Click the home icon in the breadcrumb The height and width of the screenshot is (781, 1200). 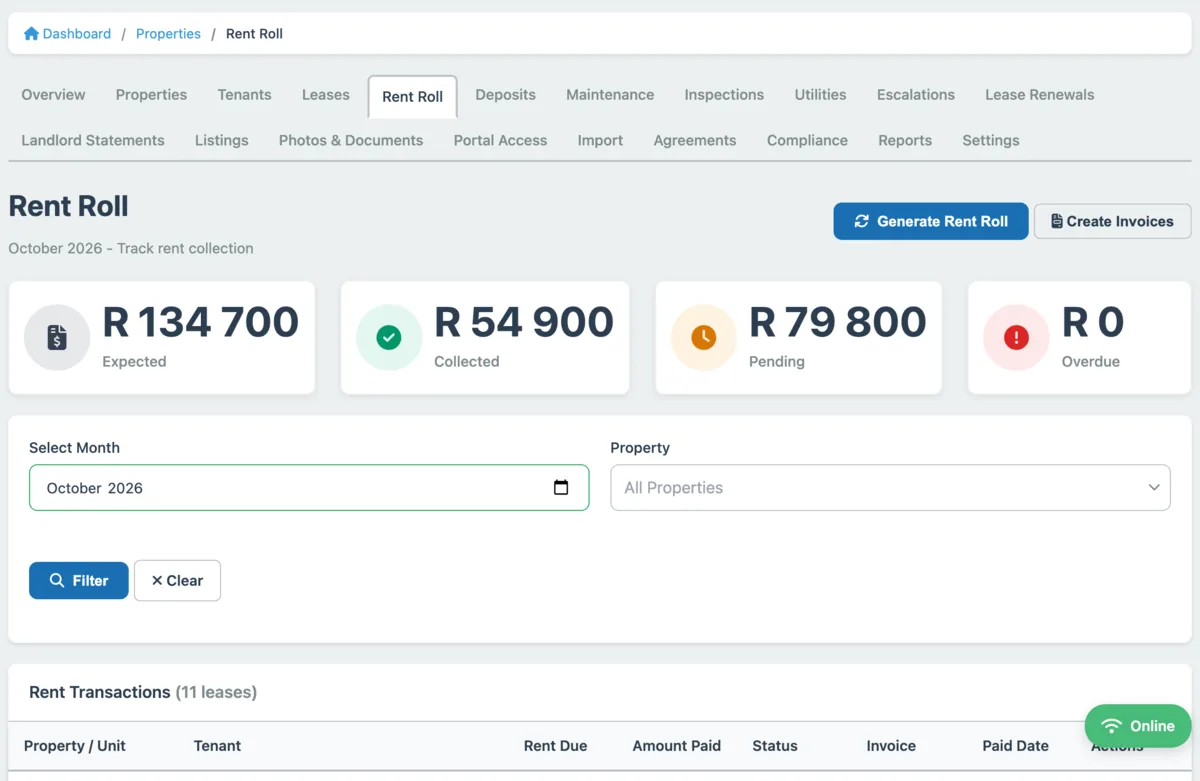point(30,33)
